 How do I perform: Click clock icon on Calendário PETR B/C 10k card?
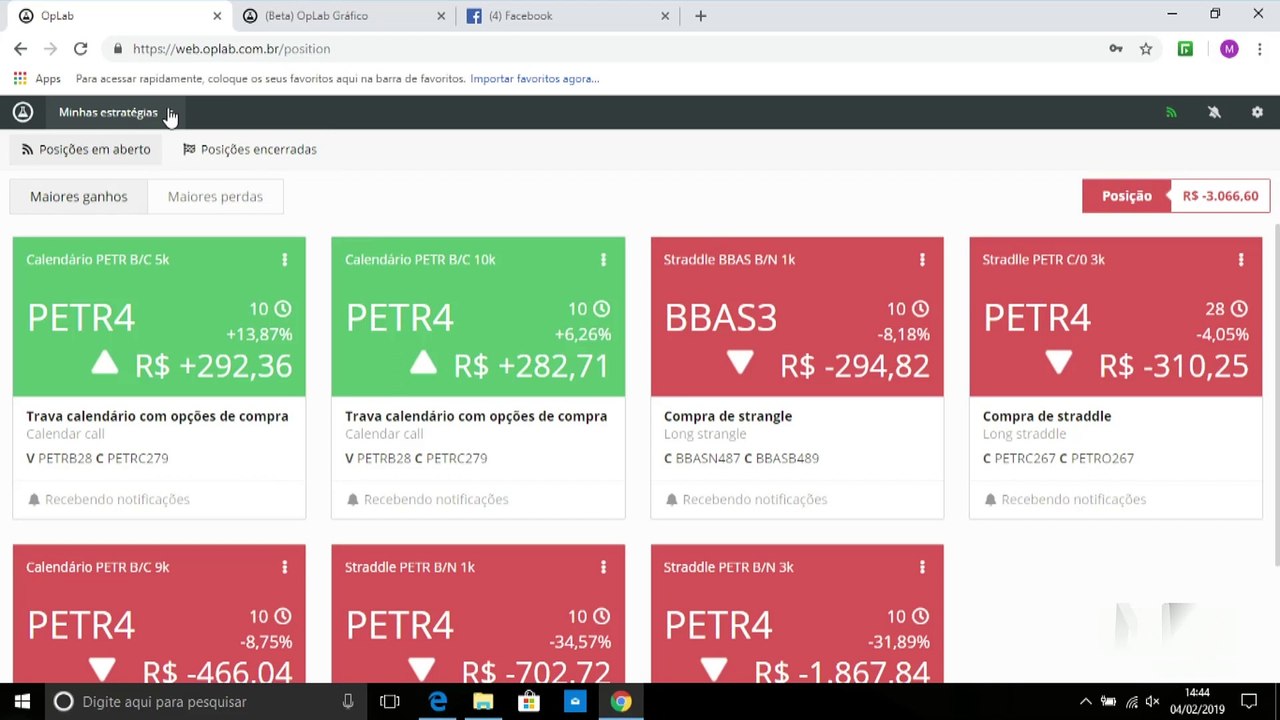pos(601,309)
